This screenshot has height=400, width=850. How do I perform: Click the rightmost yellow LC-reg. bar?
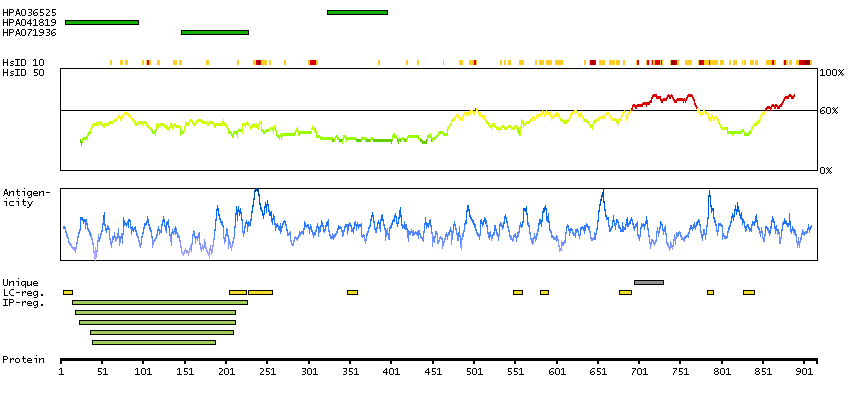click(748, 292)
